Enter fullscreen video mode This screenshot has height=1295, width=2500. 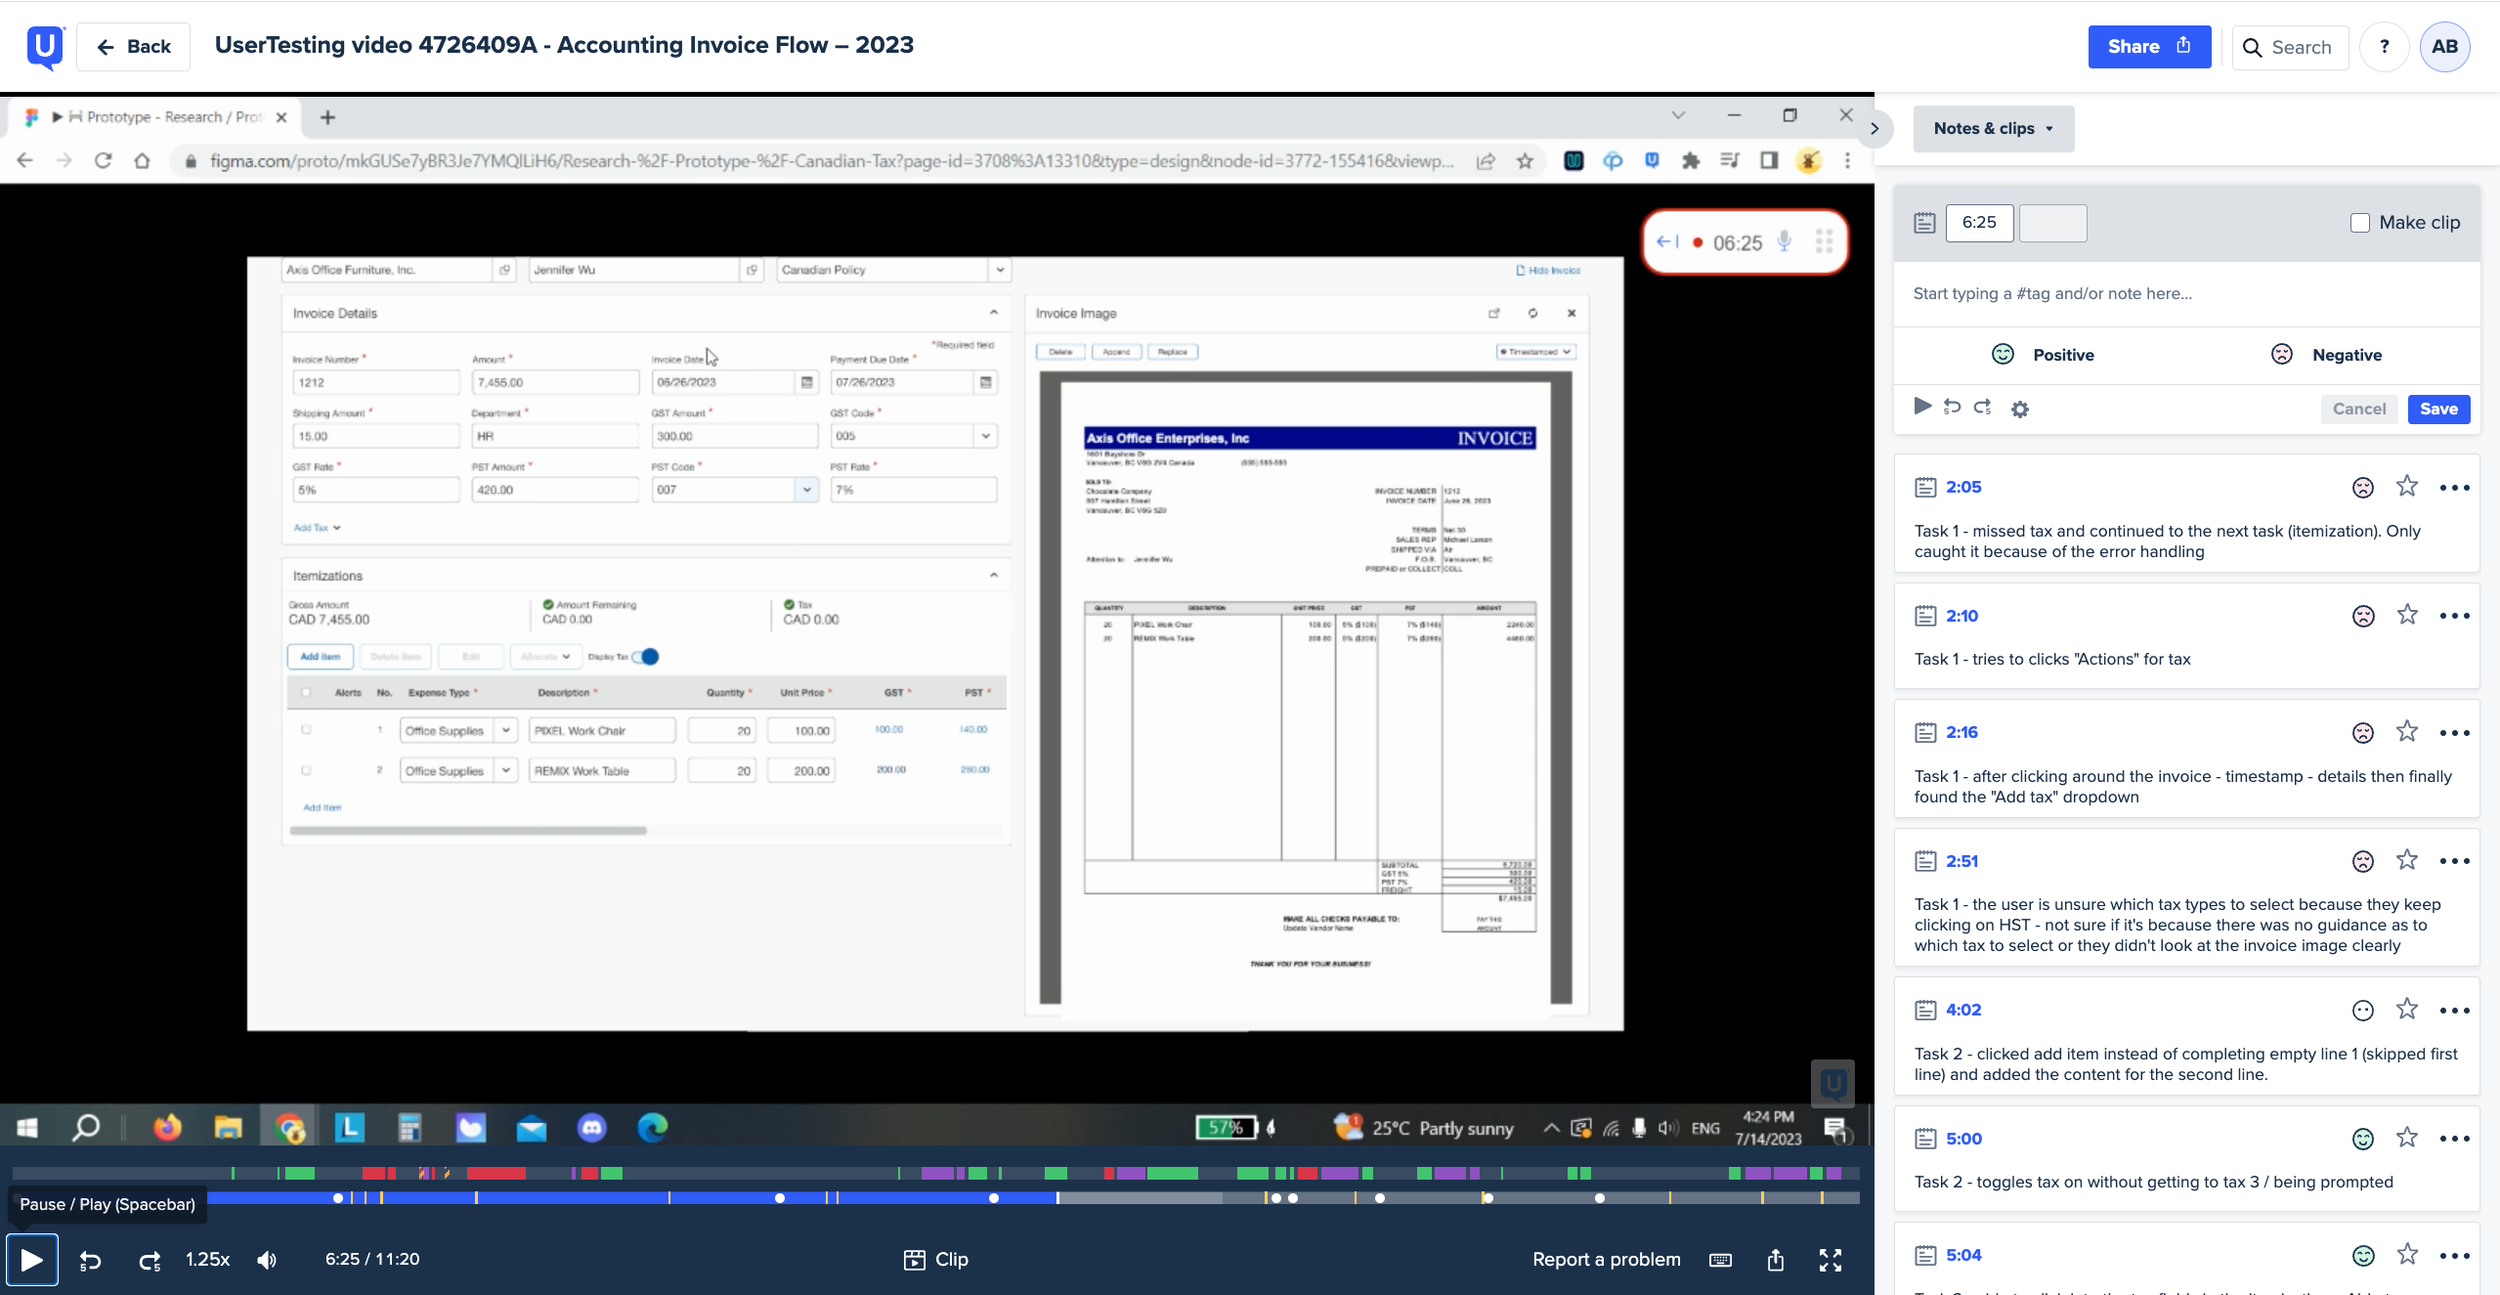coord(1830,1260)
